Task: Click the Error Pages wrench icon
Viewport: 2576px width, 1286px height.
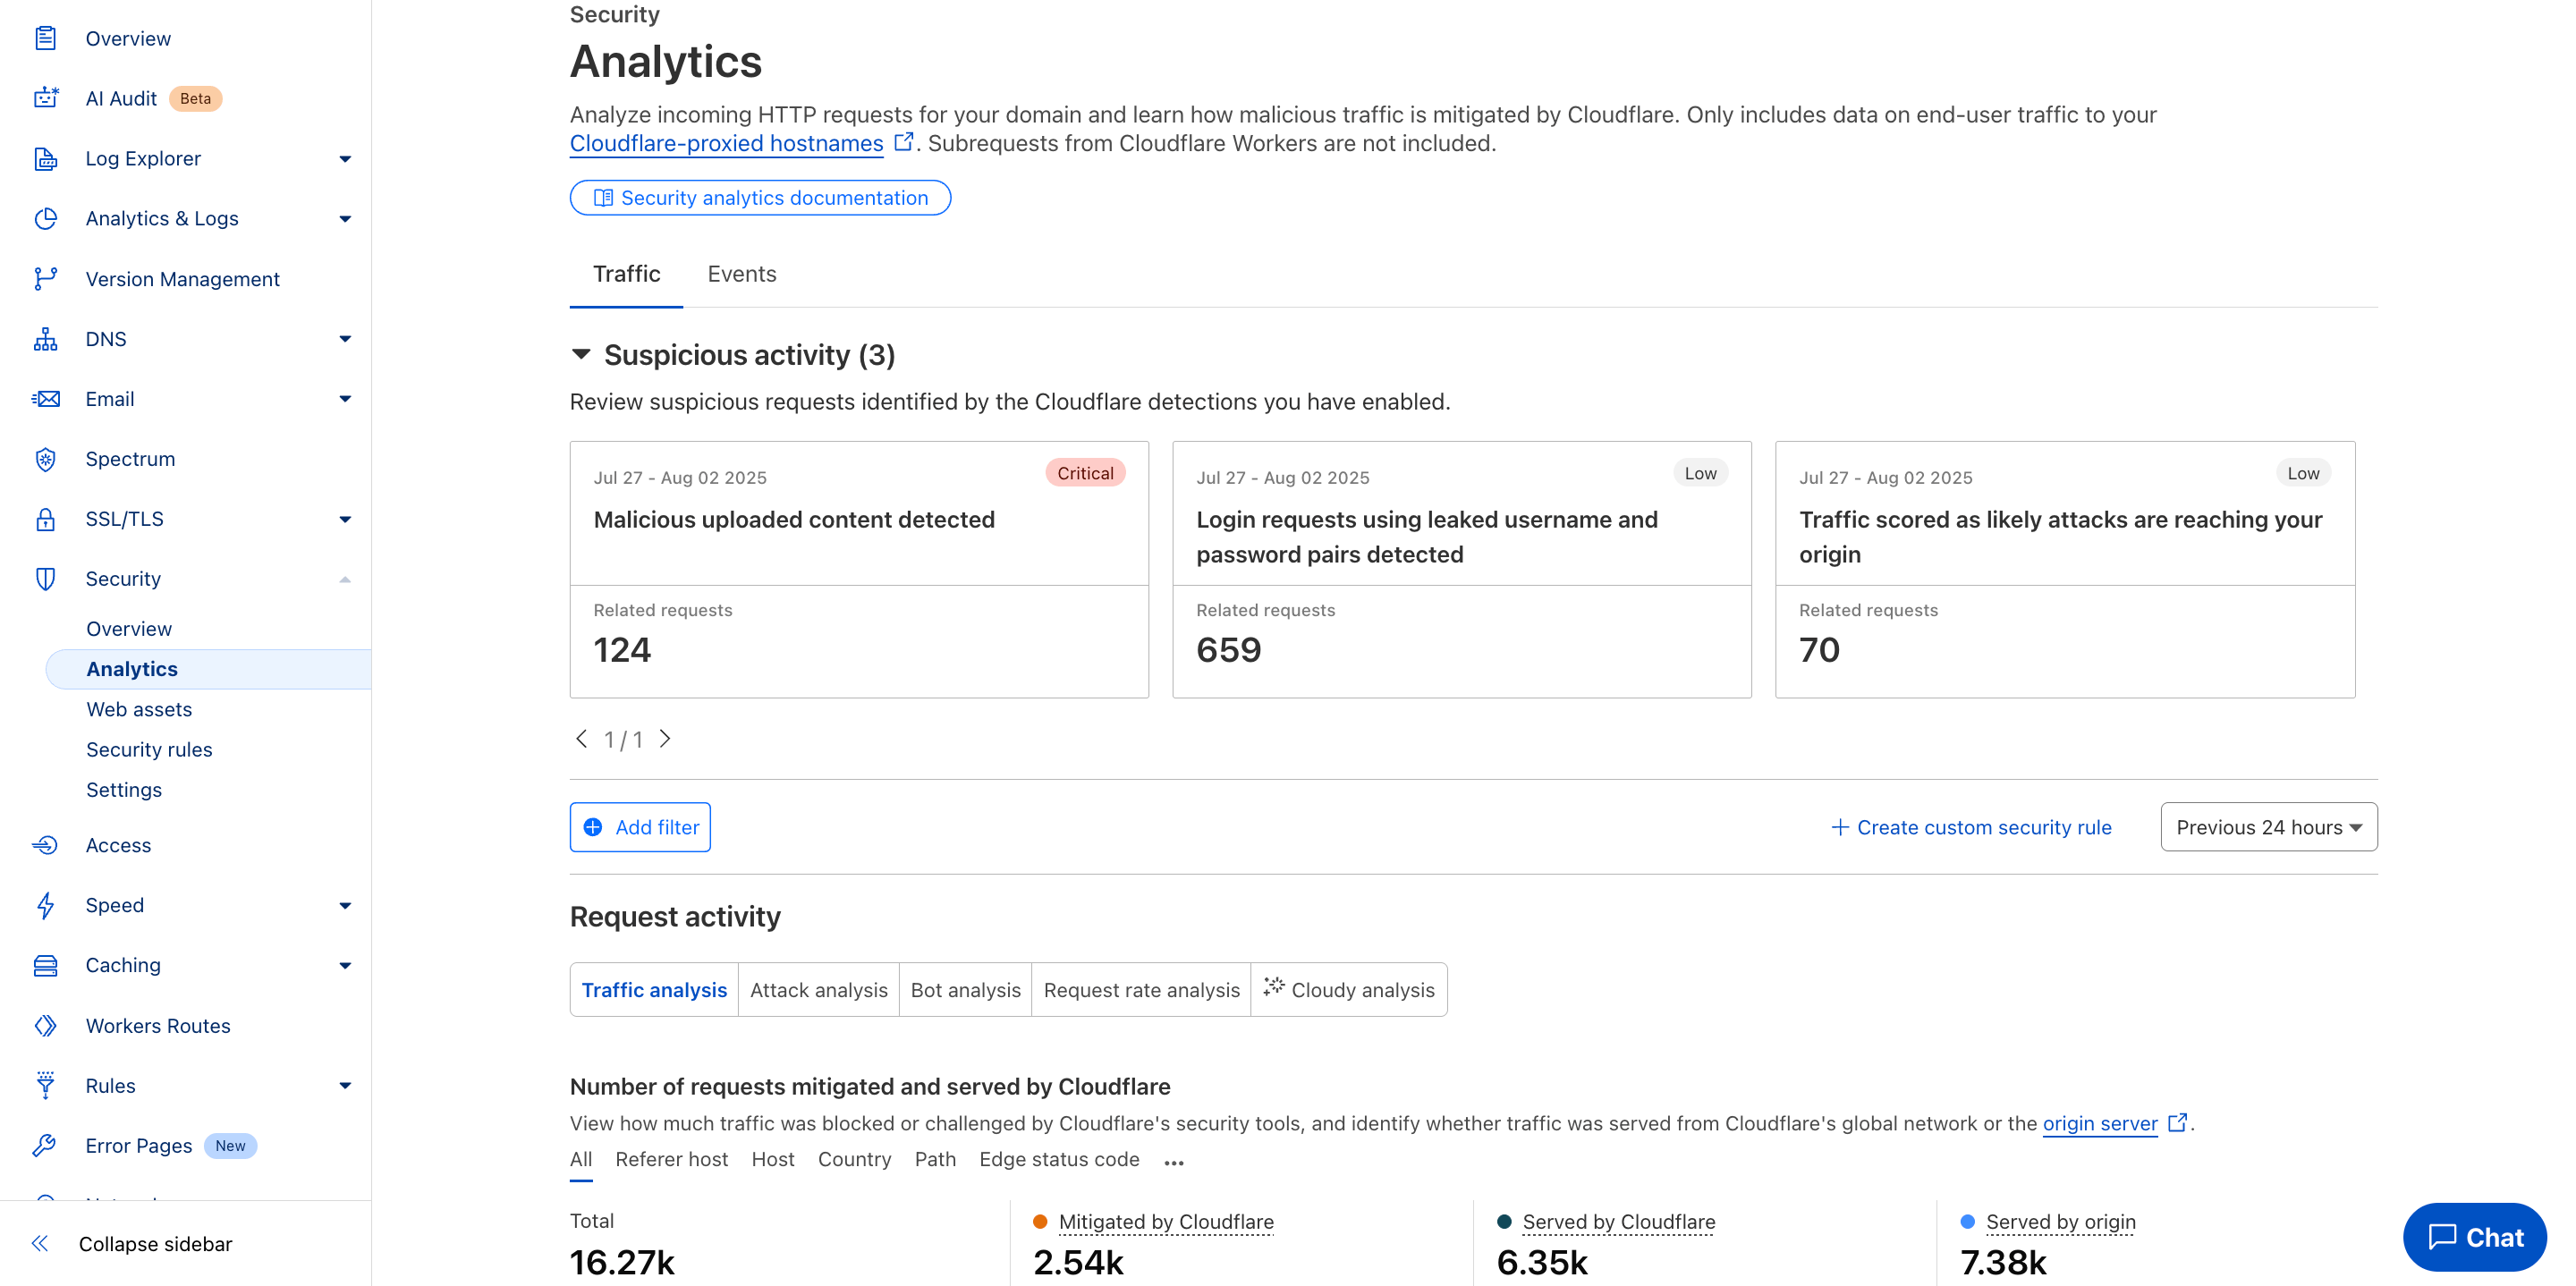Action: [46, 1145]
